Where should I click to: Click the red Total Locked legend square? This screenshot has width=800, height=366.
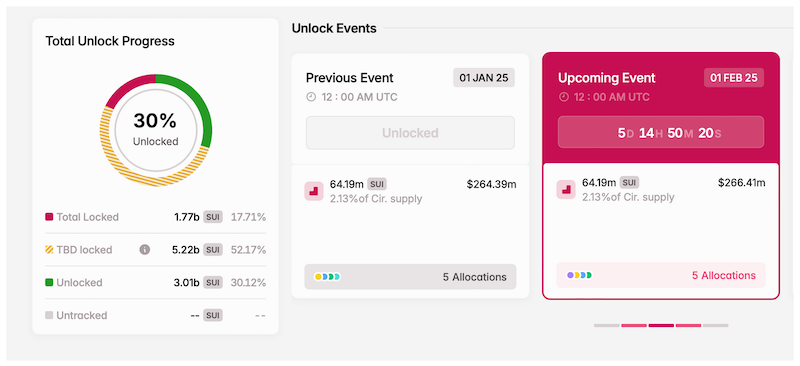[49, 217]
